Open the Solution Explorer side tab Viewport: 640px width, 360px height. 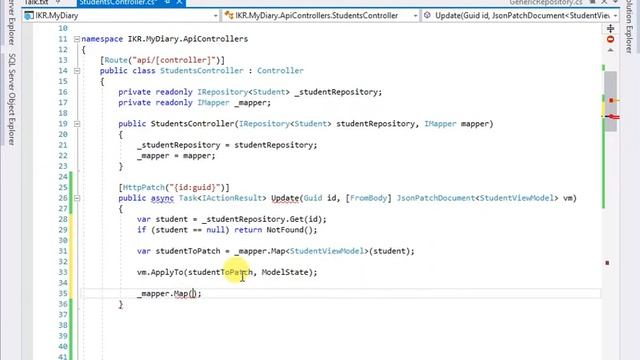click(629, 27)
